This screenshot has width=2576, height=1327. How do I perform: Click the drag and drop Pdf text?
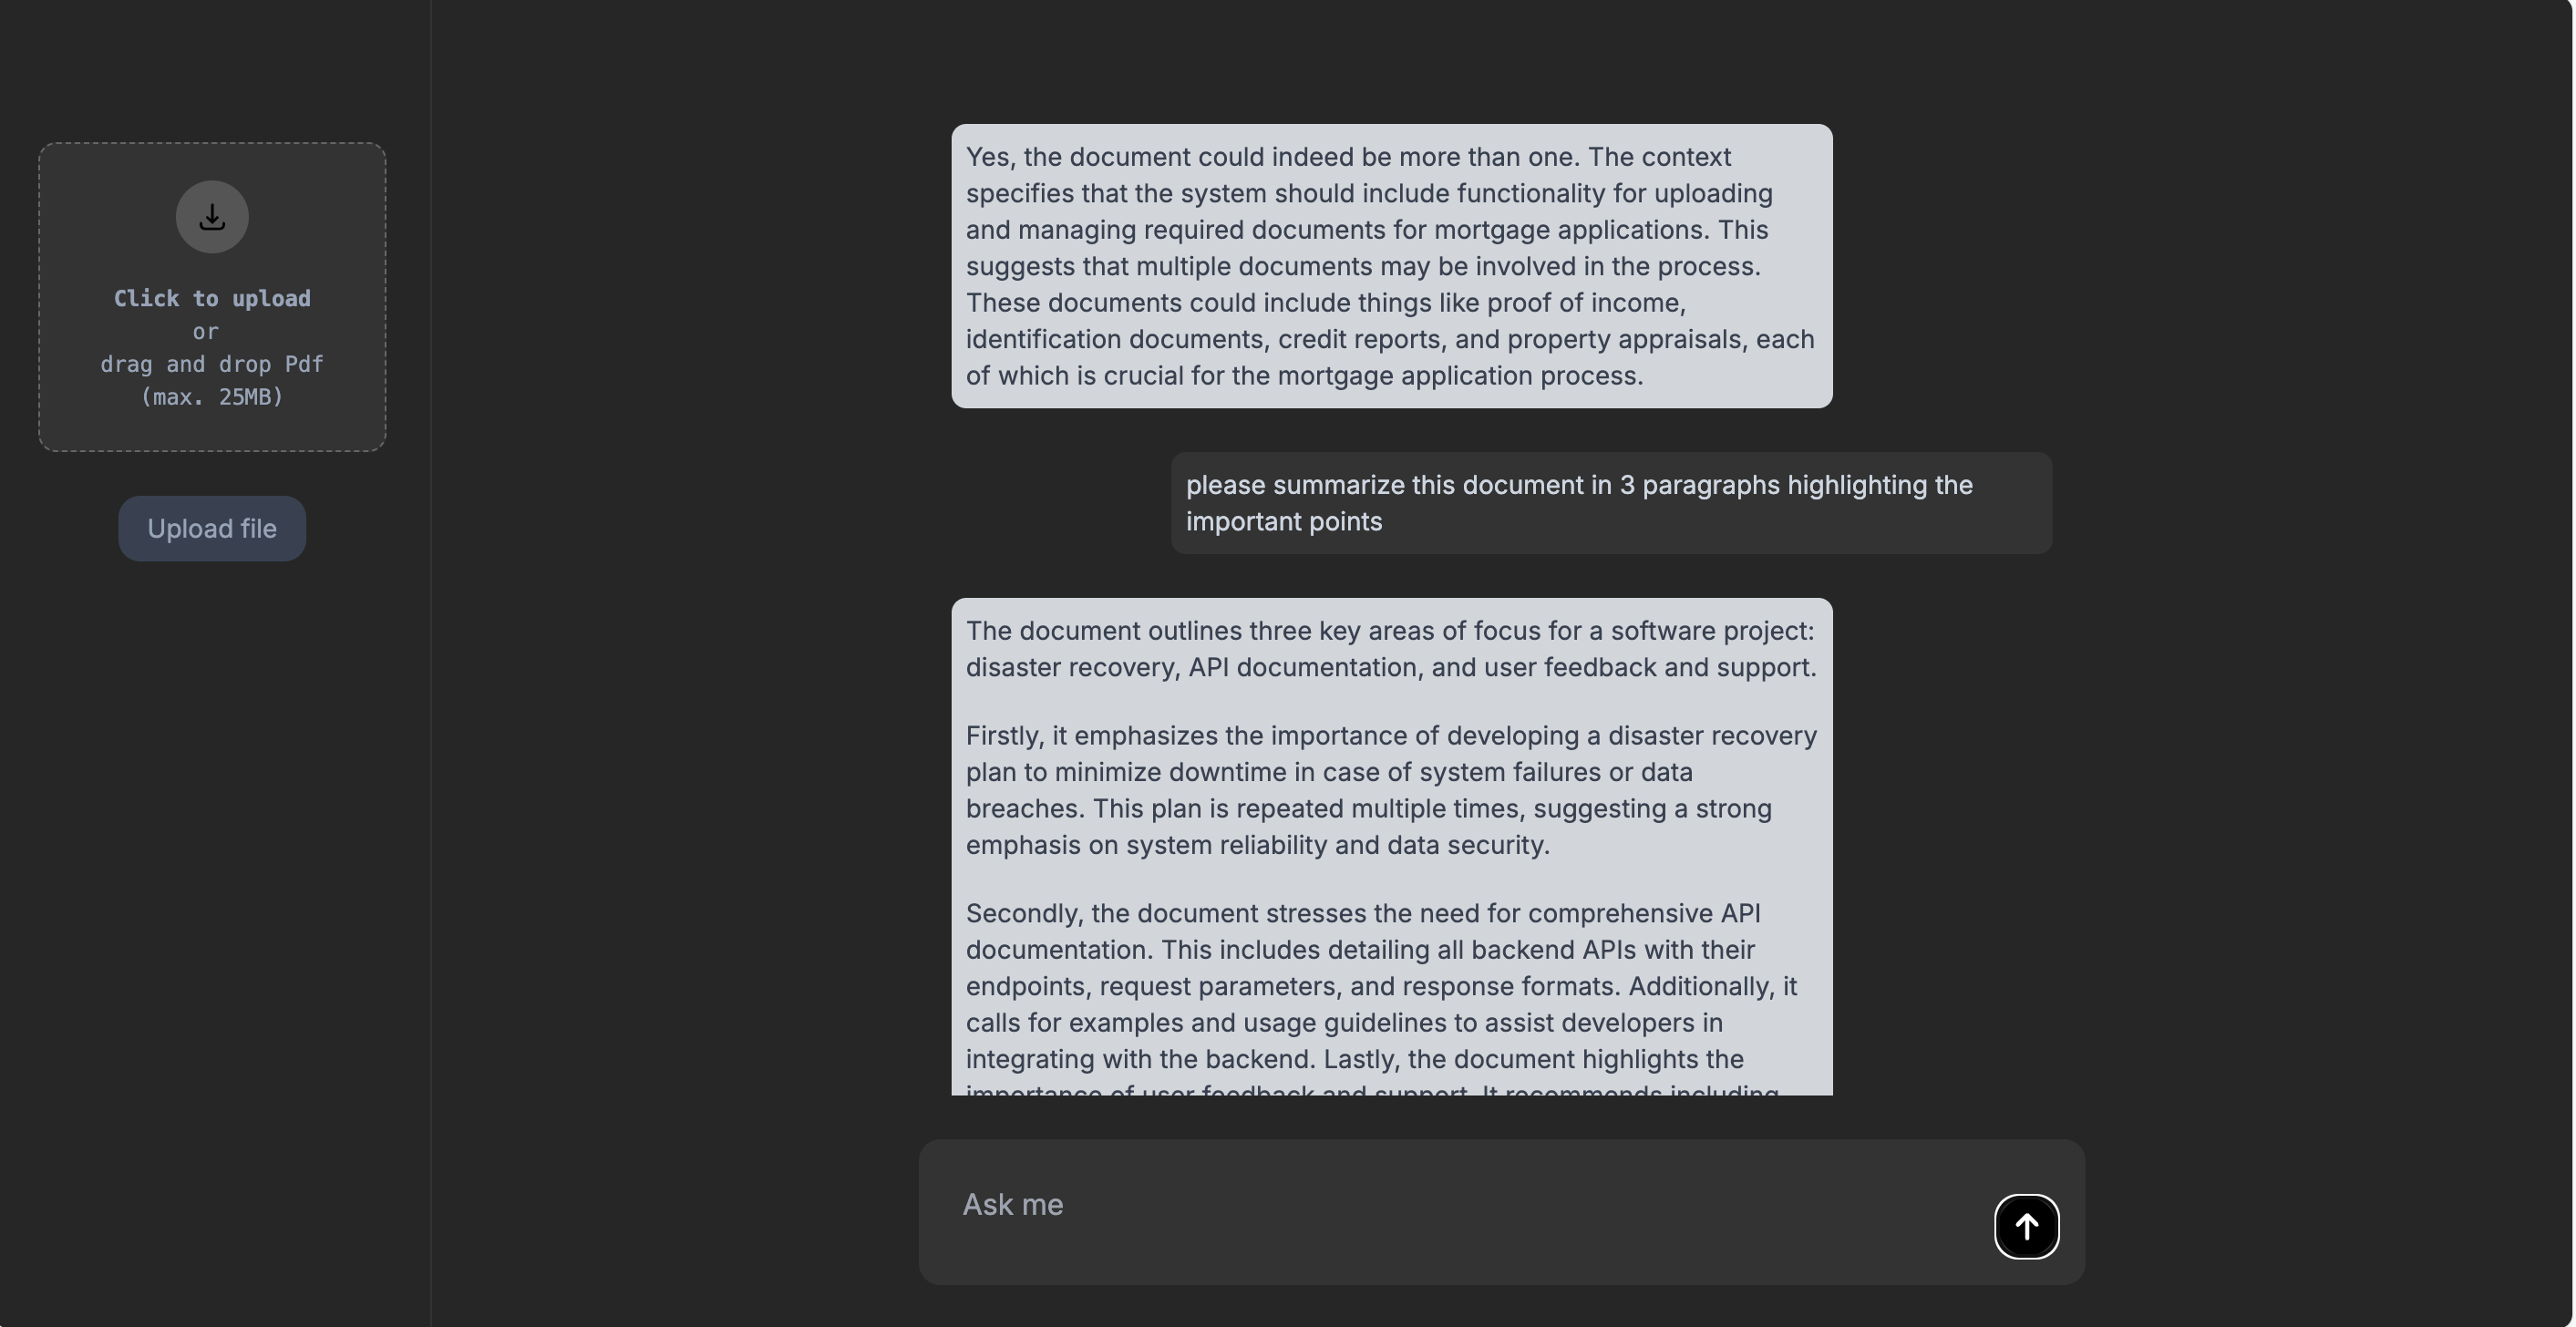[211, 364]
